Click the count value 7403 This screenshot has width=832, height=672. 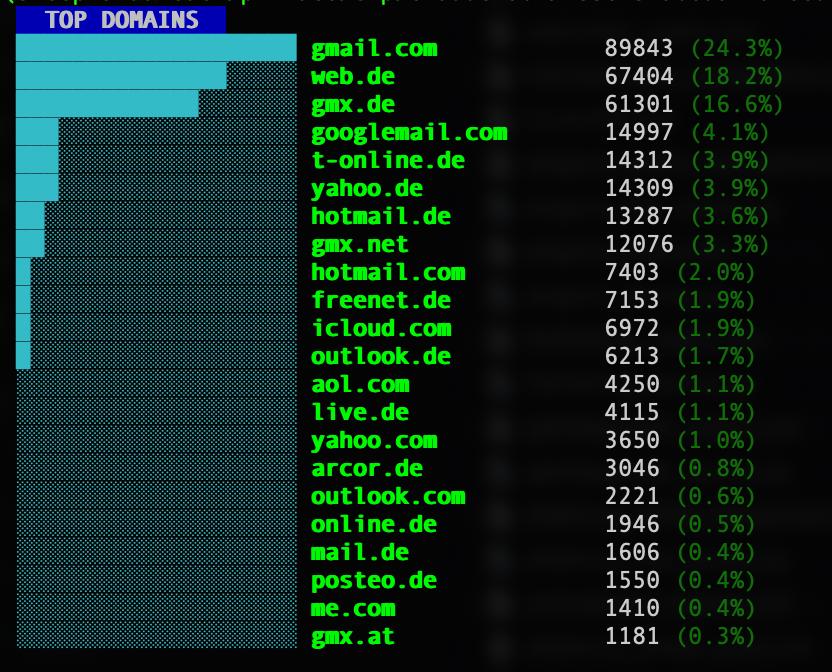(x=632, y=272)
